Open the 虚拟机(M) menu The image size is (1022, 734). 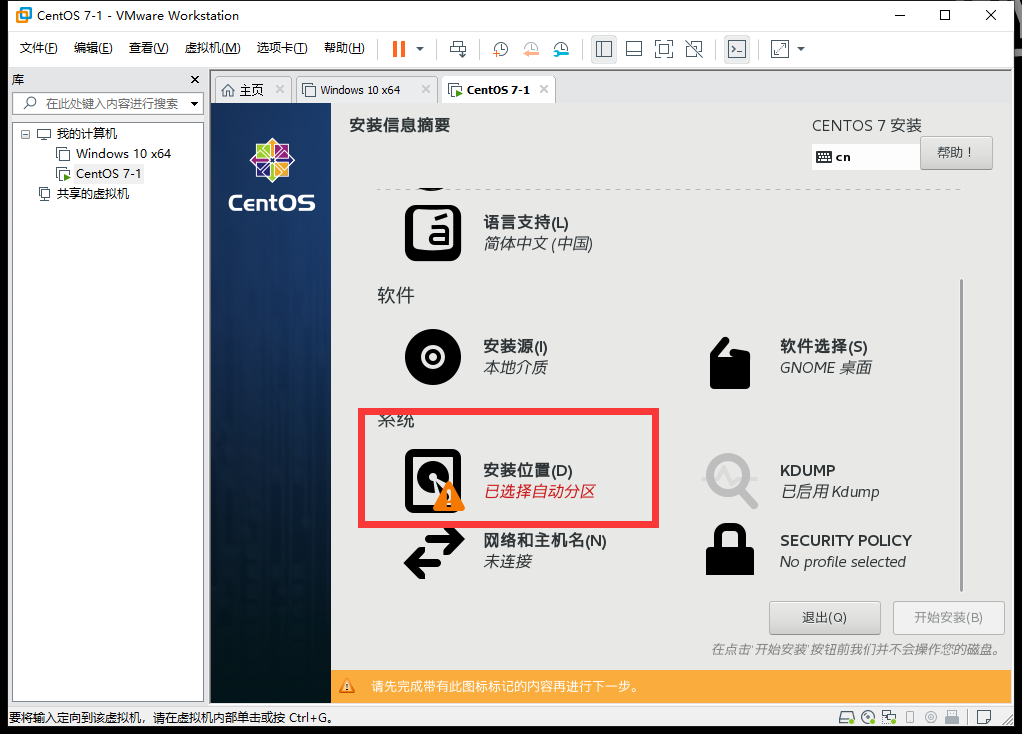coord(212,48)
